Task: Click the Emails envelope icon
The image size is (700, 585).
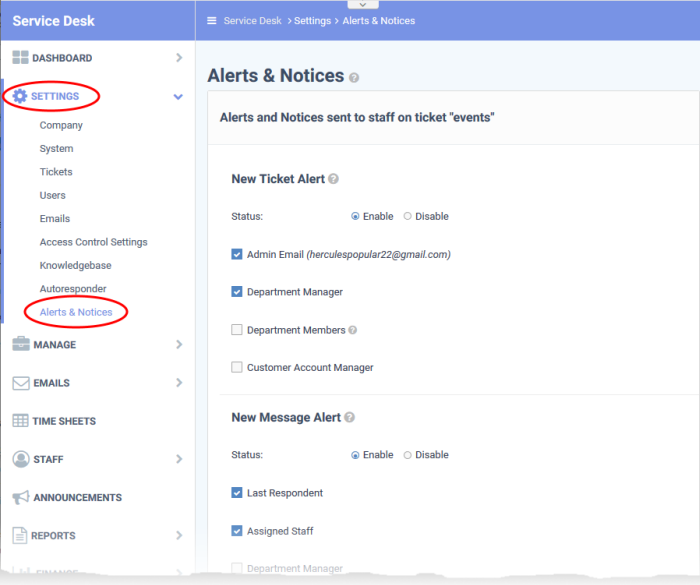Action: [x=20, y=383]
